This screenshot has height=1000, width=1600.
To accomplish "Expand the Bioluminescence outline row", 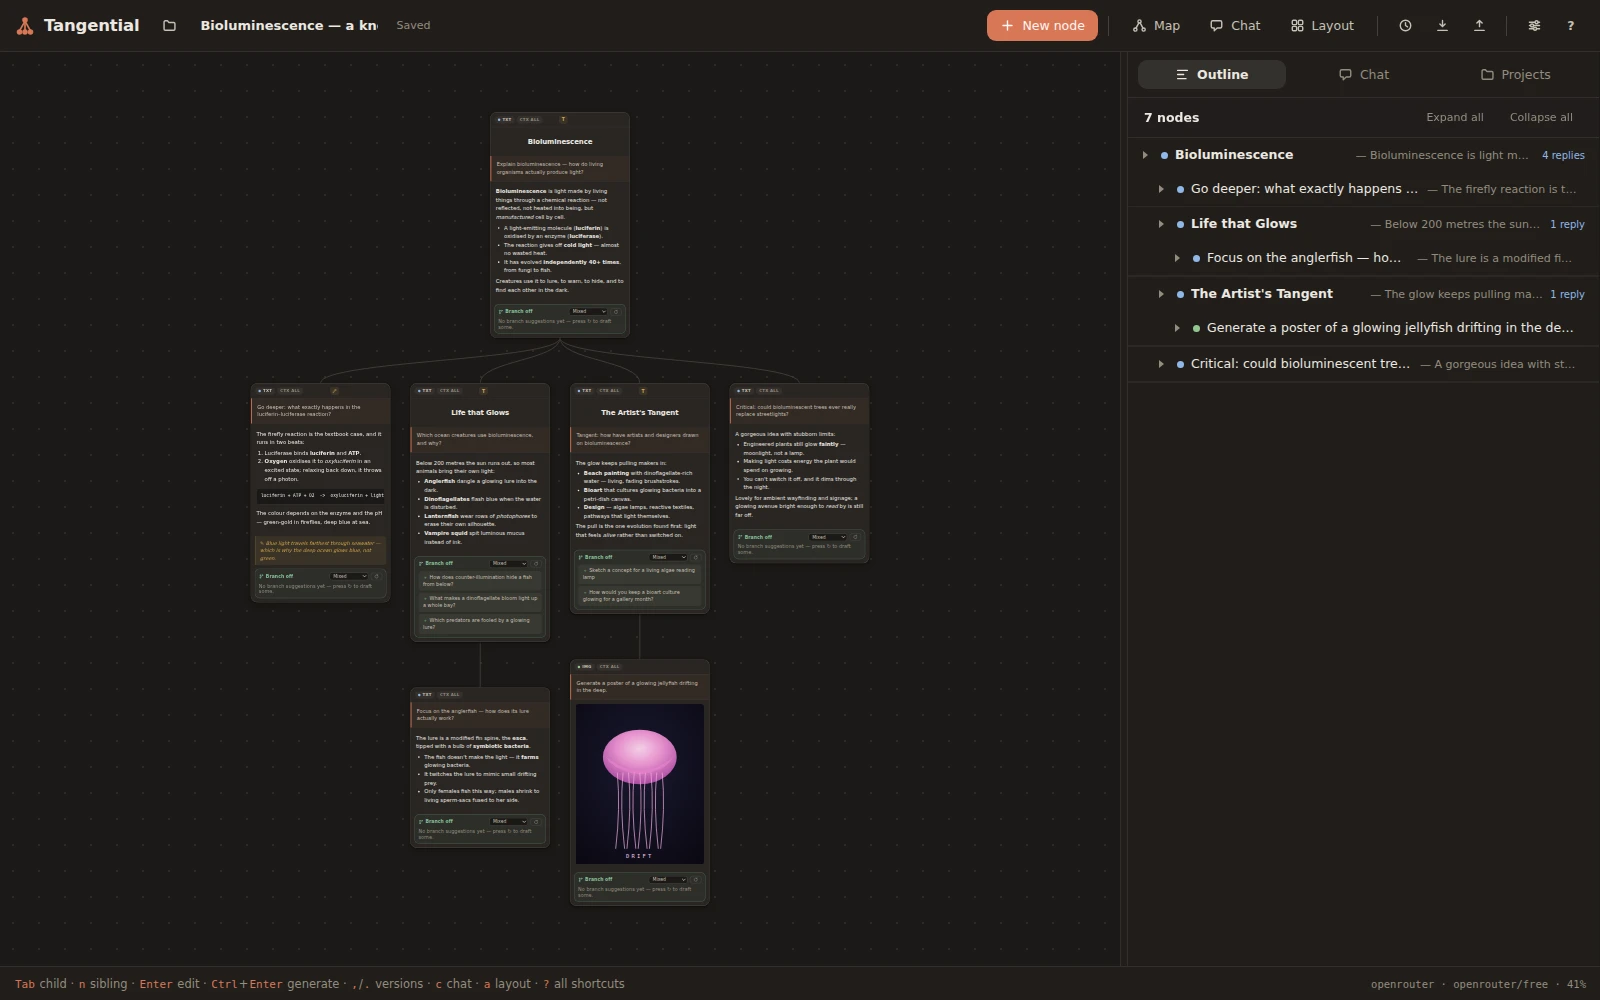I will point(1145,155).
